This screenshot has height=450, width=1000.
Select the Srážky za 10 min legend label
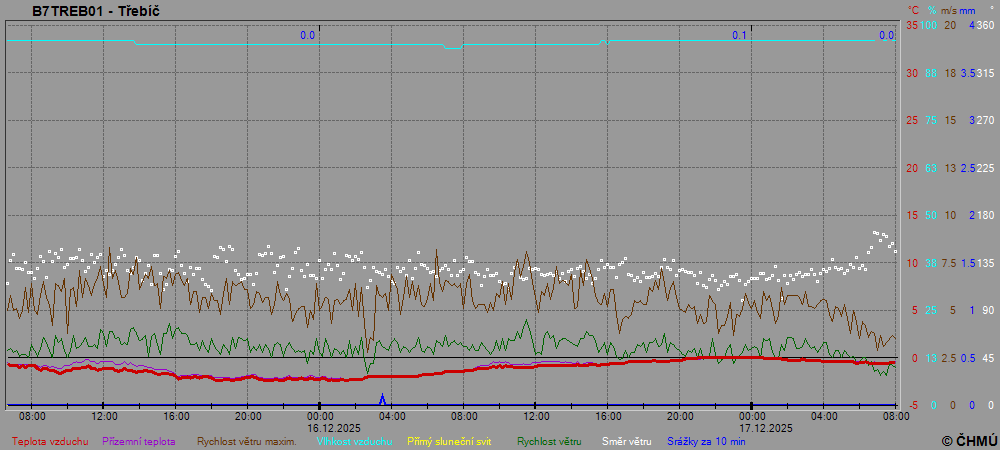pos(706,441)
